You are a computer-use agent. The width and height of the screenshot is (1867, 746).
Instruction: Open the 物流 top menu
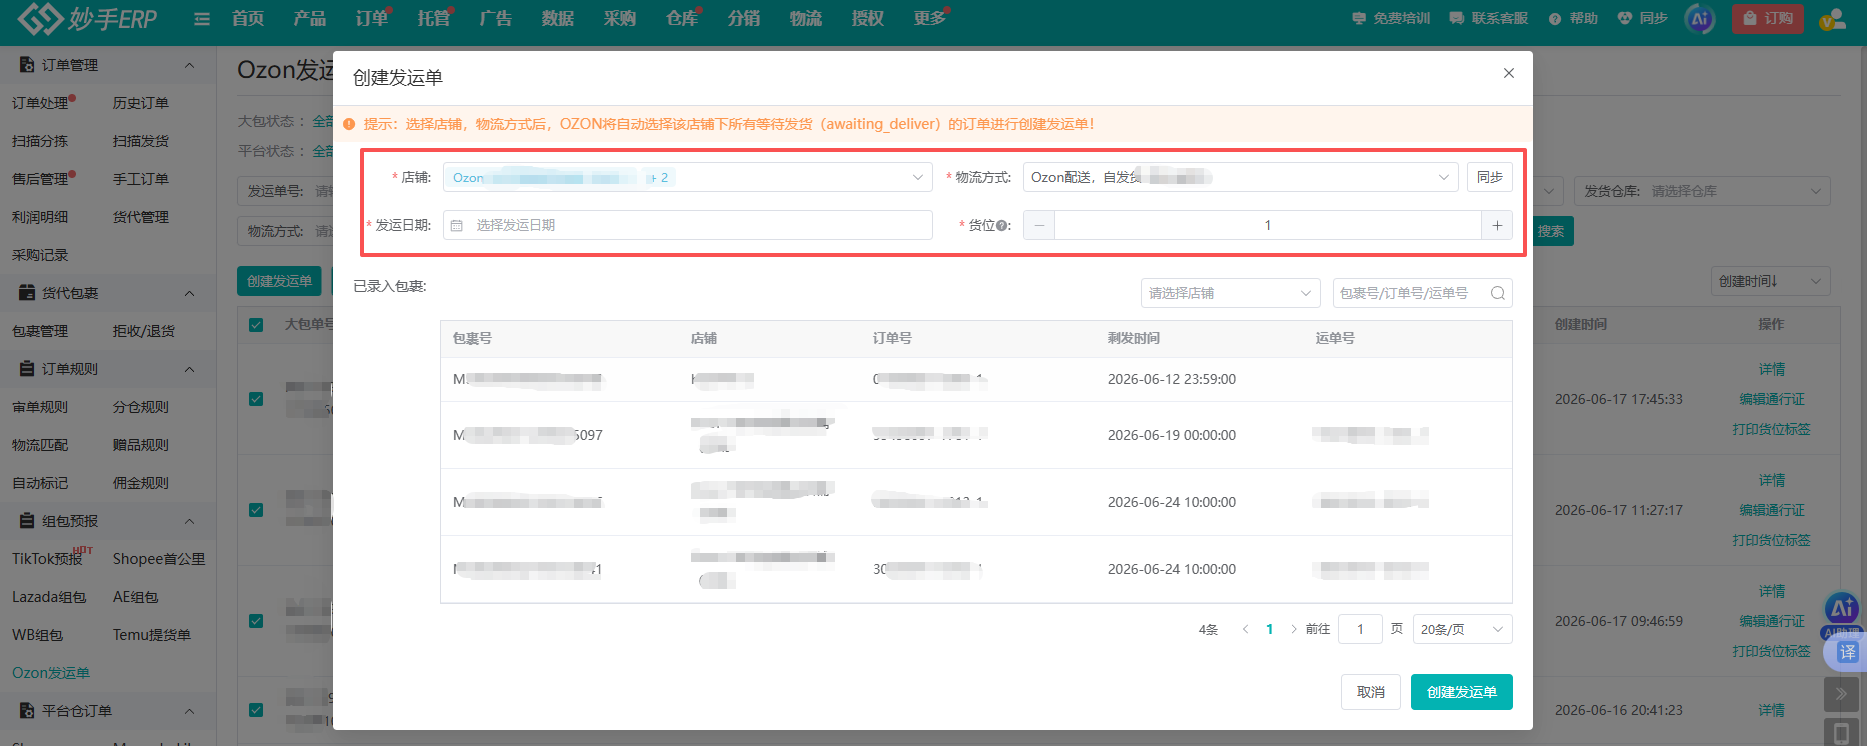tap(806, 18)
